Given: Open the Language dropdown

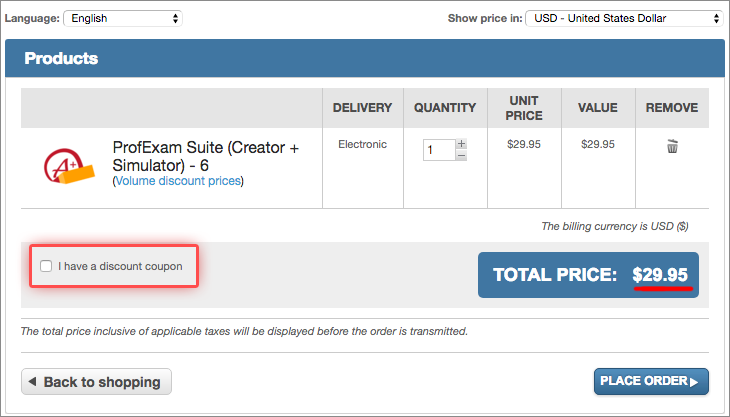Looking at the screenshot, I should tap(123, 18).
